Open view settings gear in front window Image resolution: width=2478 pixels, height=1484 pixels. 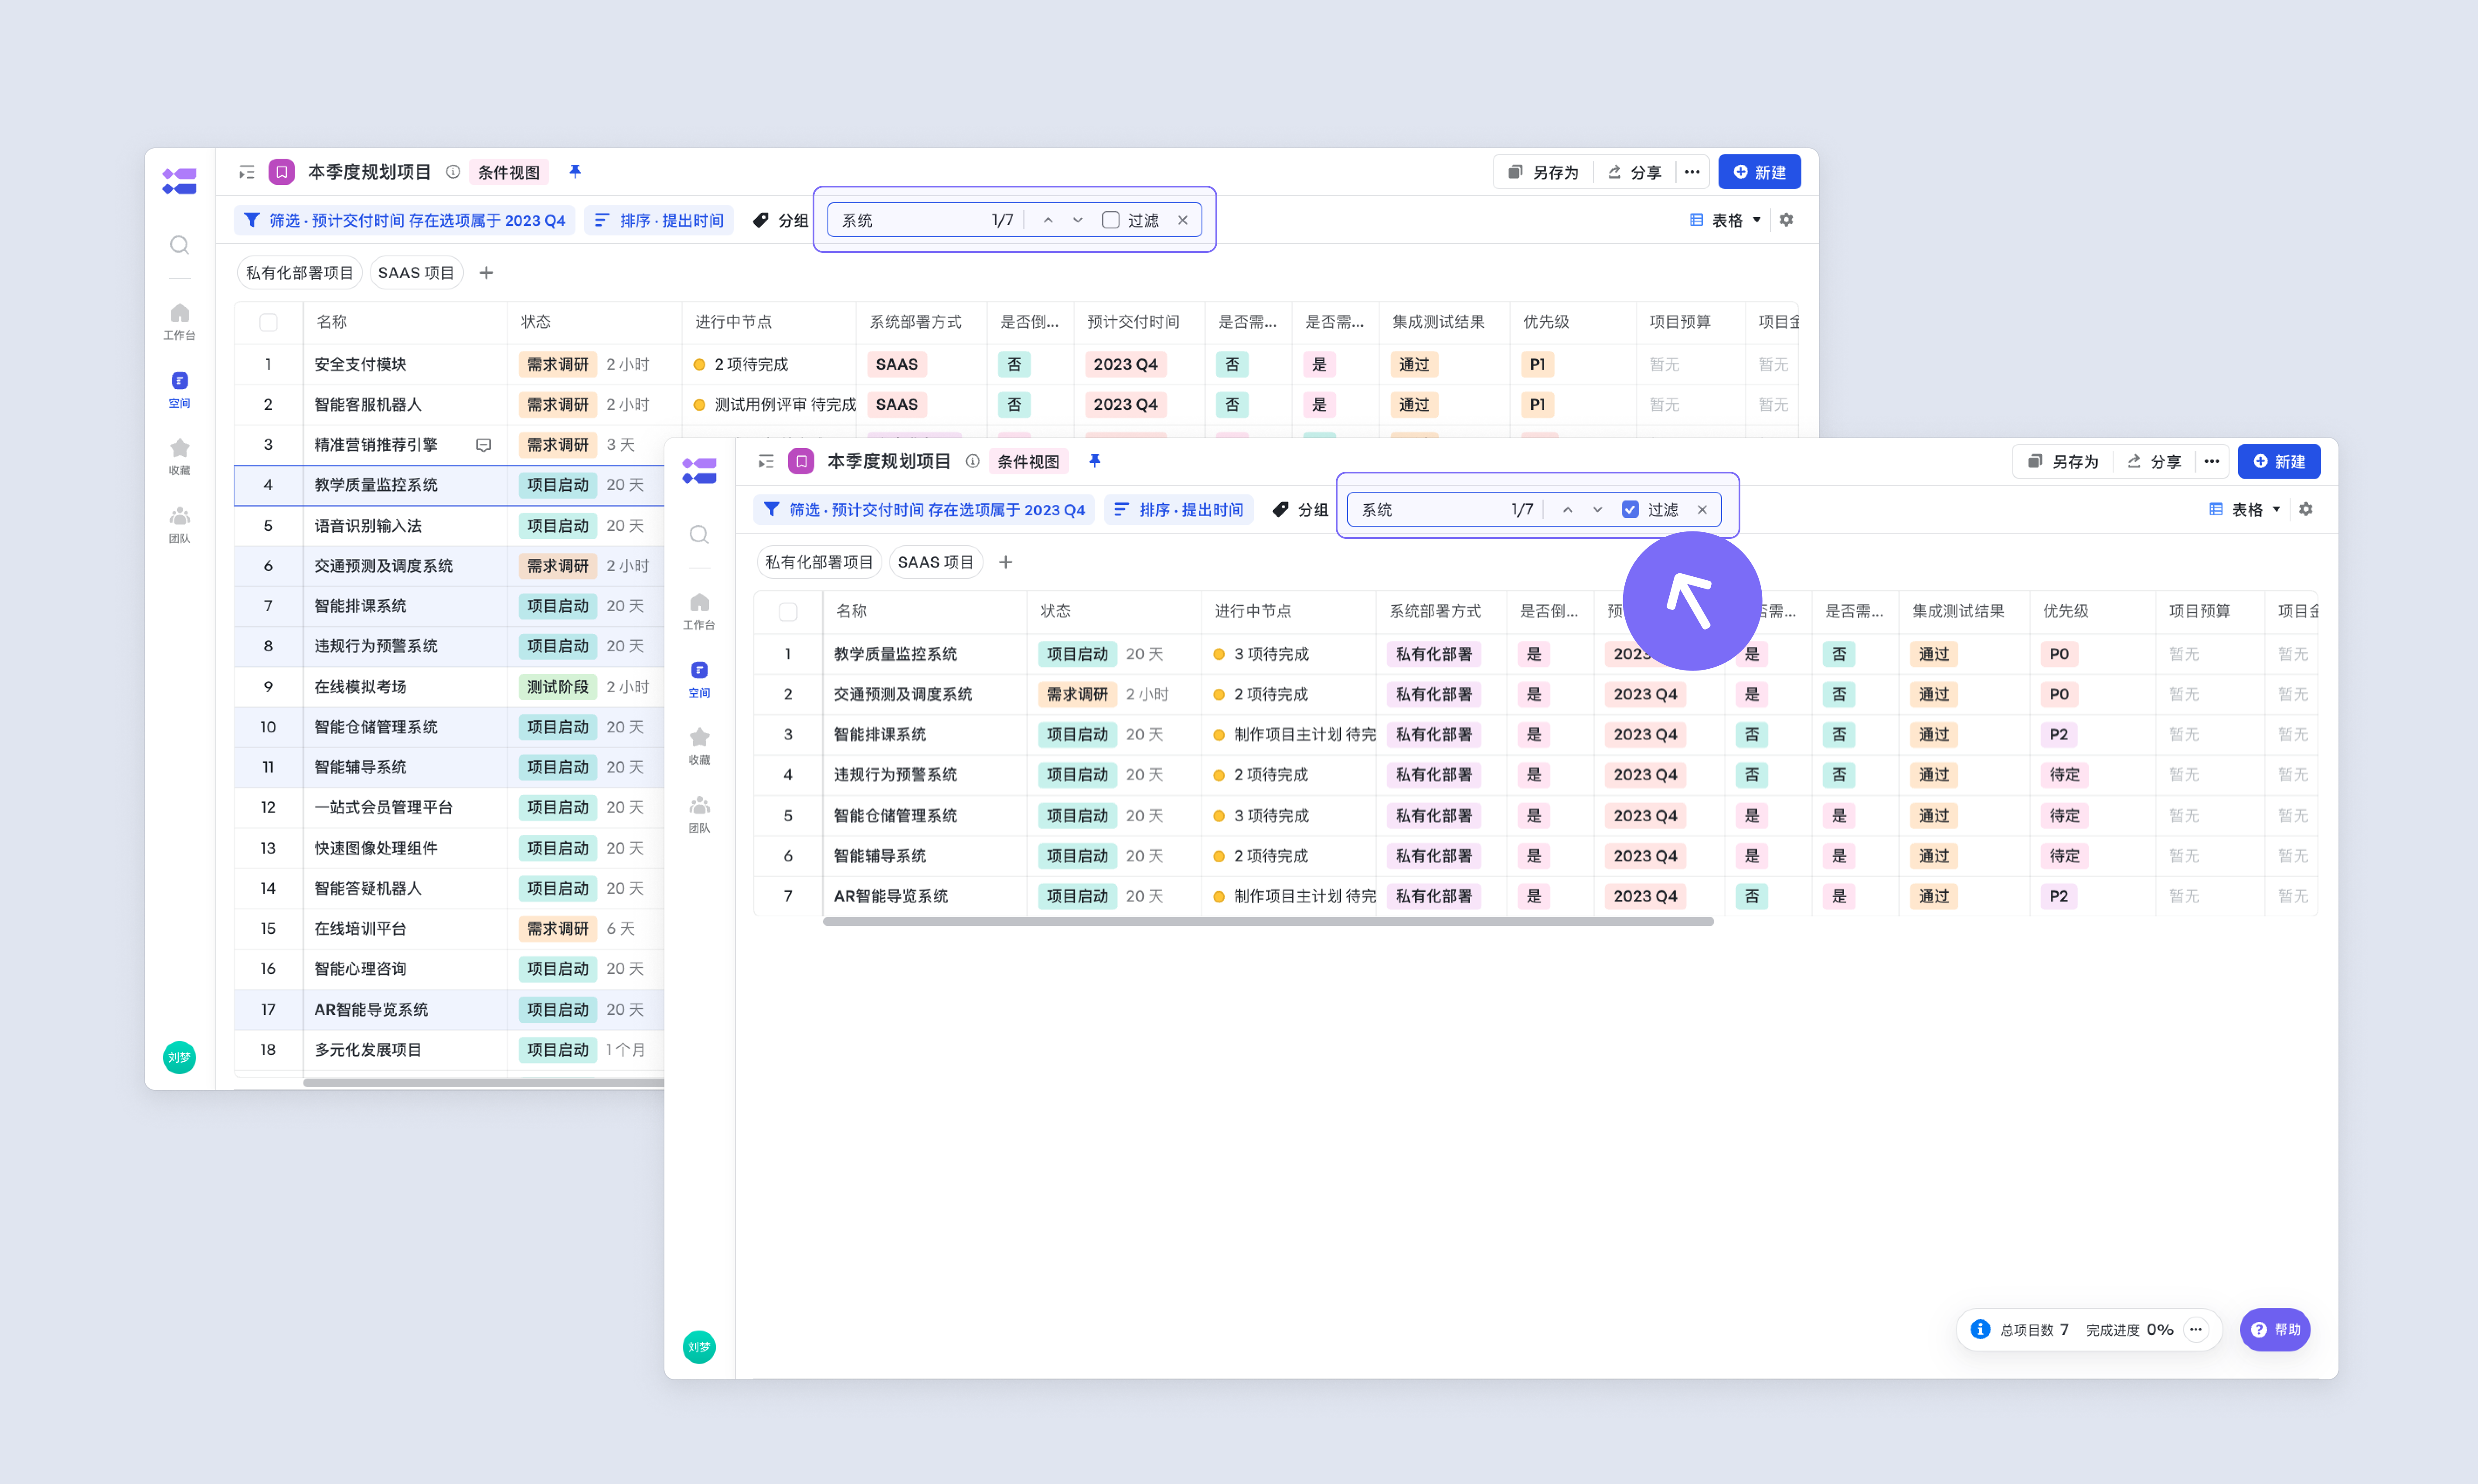2306,509
